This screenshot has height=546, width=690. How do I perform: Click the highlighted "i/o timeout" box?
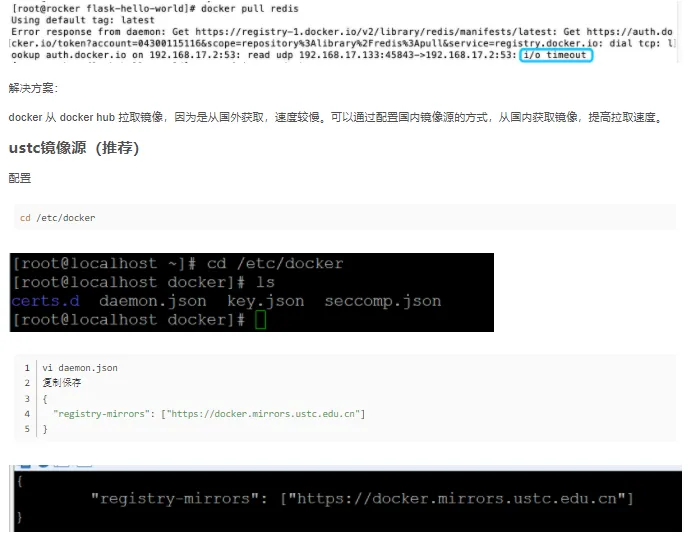pos(556,55)
